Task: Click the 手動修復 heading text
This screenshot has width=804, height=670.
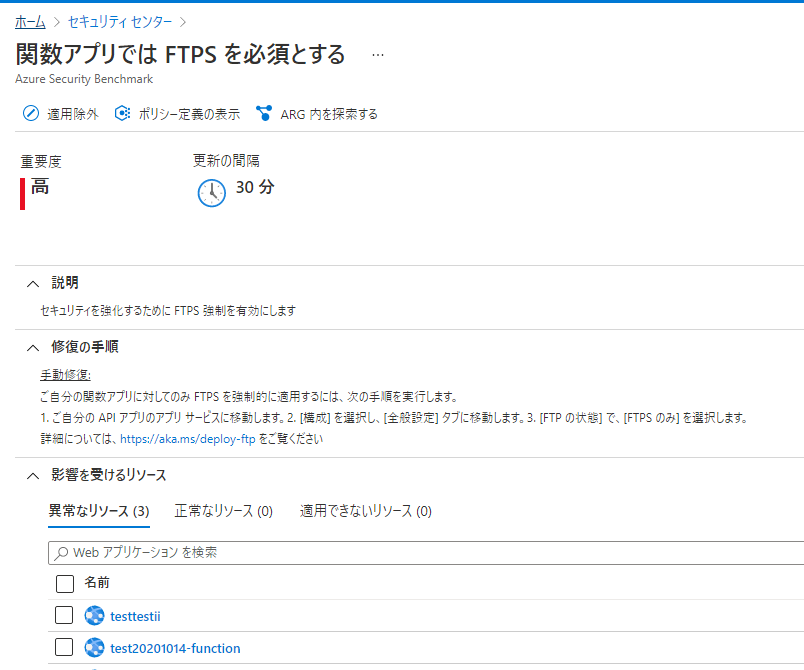Action: tap(66, 375)
